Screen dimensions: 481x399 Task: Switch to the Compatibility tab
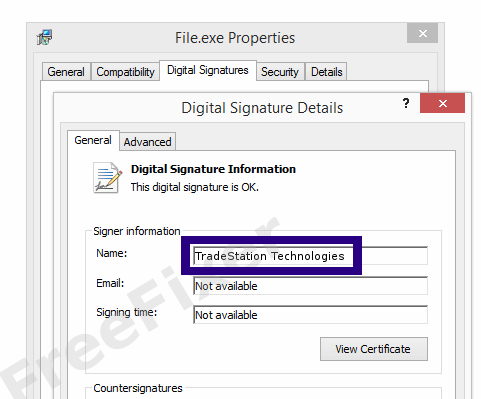[125, 72]
